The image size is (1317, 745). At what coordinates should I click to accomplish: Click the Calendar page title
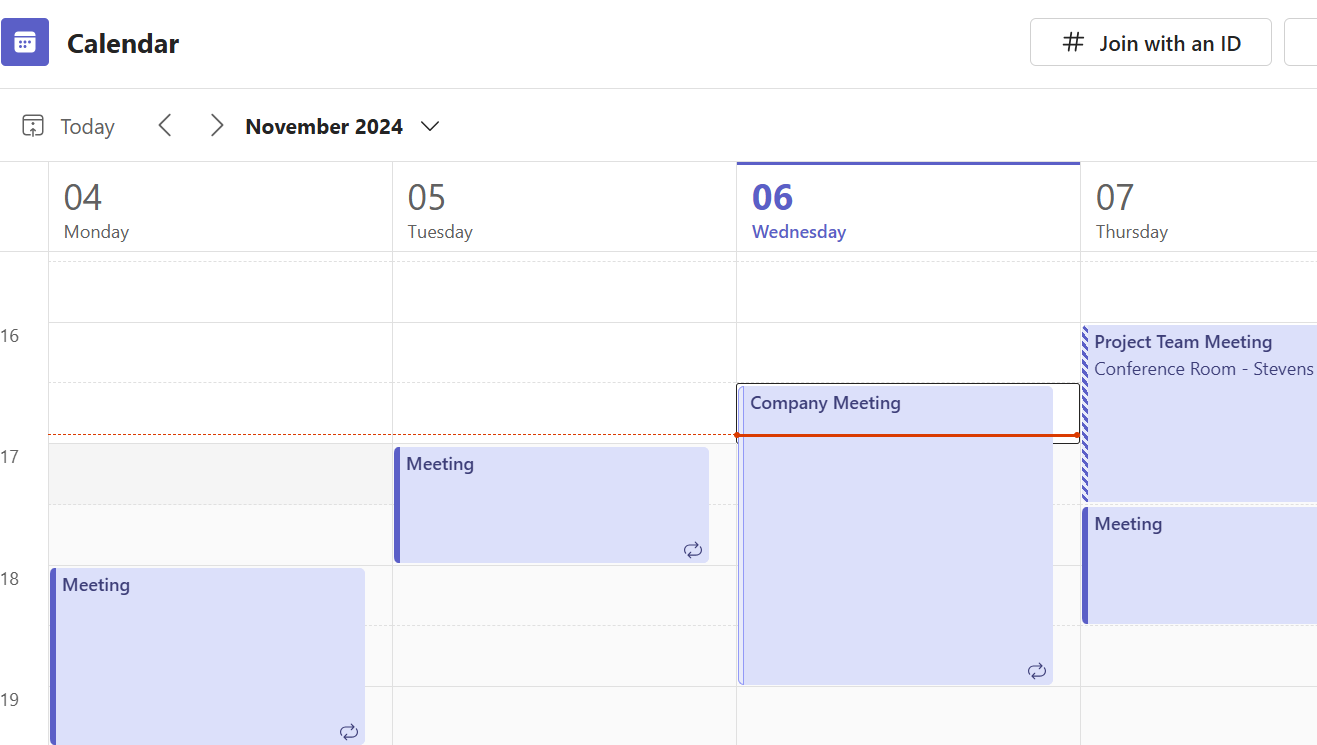(123, 44)
